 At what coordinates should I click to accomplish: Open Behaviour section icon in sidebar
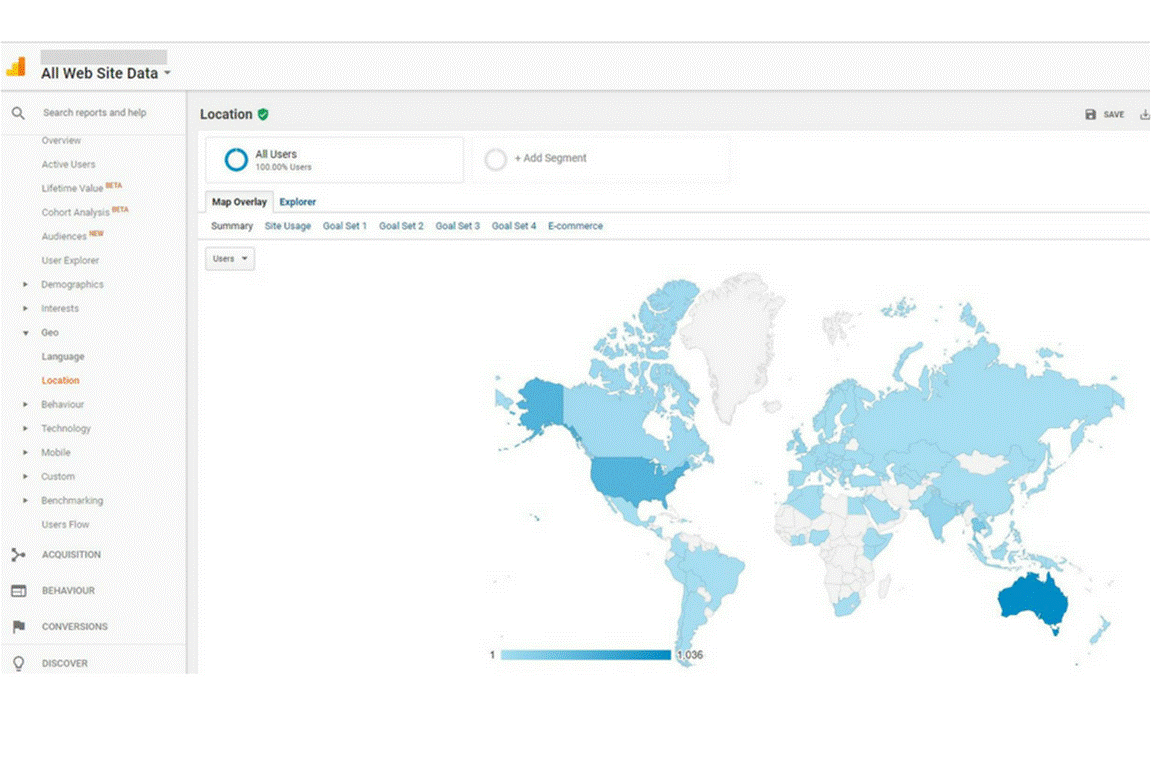click(18, 591)
